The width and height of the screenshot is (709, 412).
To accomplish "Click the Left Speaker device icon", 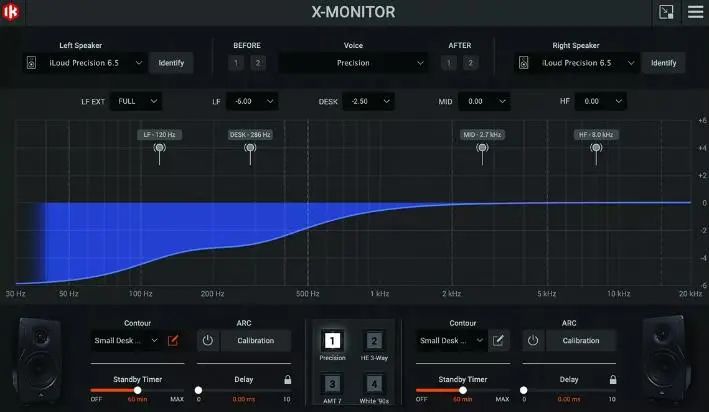I will [31, 63].
